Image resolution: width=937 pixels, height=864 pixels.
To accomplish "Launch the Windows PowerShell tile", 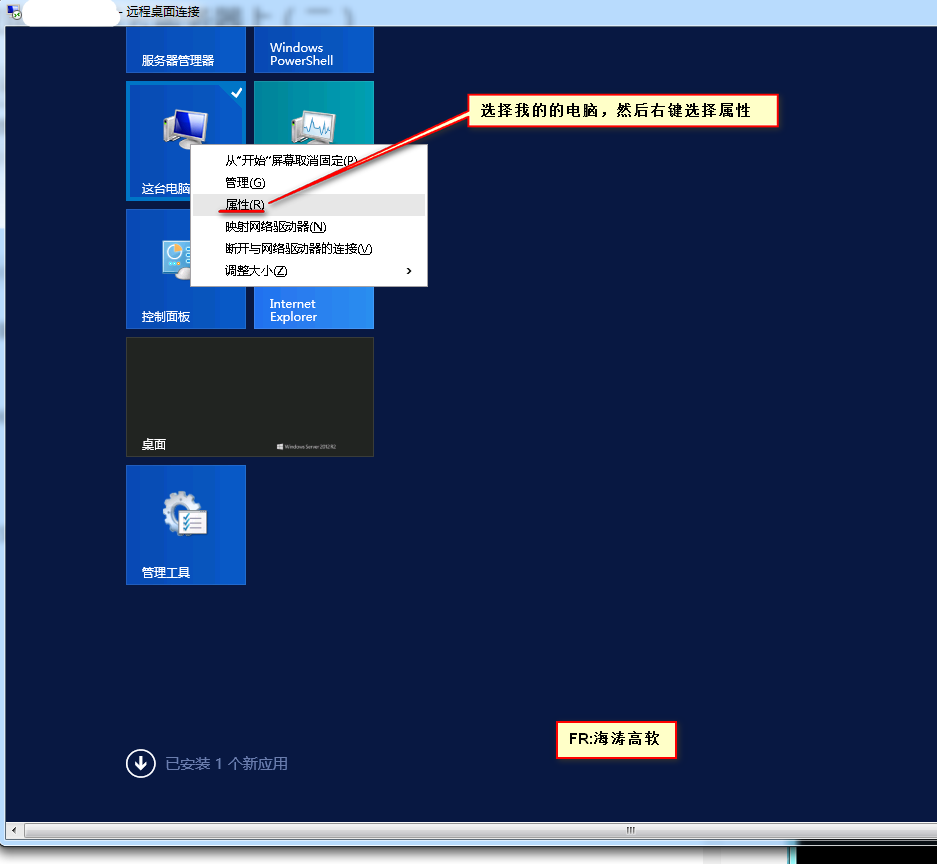I will point(314,50).
